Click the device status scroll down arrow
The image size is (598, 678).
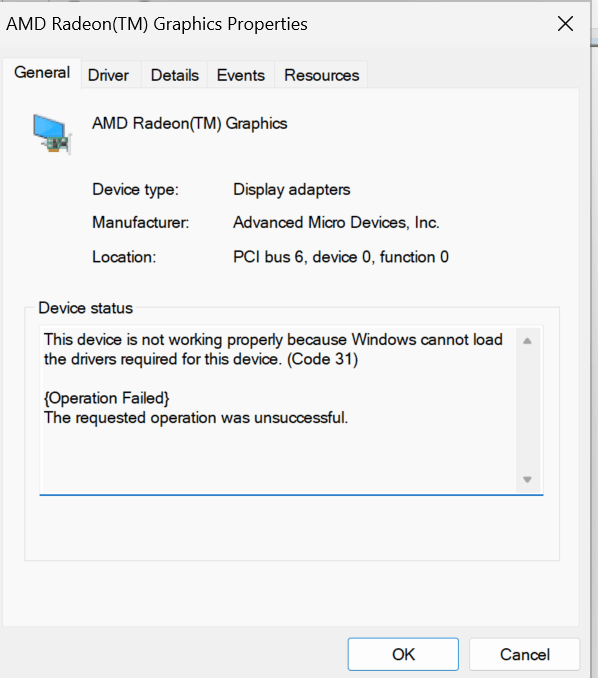pyautogui.click(x=527, y=480)
